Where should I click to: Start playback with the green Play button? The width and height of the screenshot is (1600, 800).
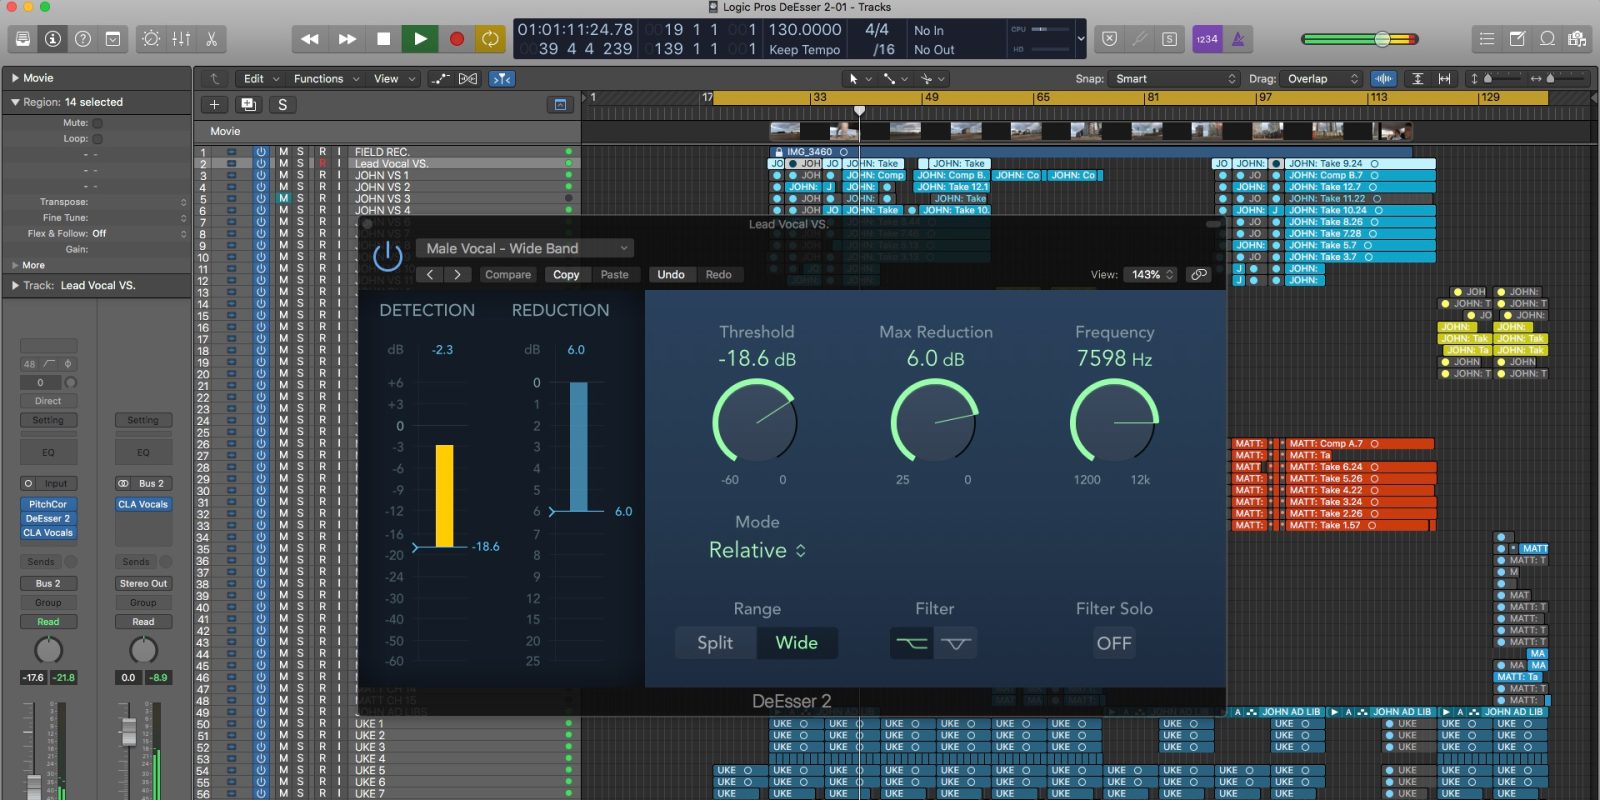420,39
